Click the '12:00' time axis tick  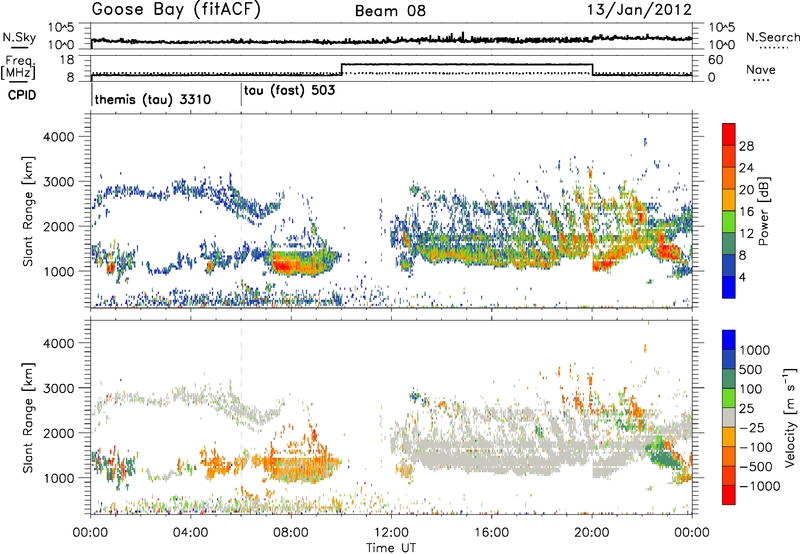pos(391,533)
